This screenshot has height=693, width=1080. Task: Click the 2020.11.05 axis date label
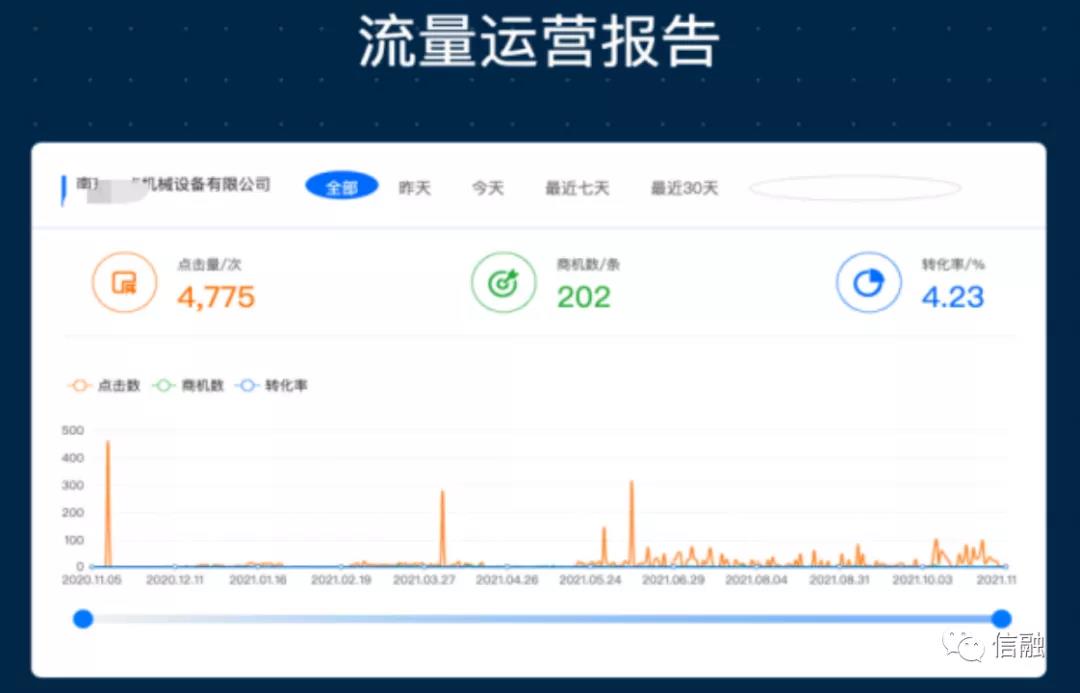[92, 580]
